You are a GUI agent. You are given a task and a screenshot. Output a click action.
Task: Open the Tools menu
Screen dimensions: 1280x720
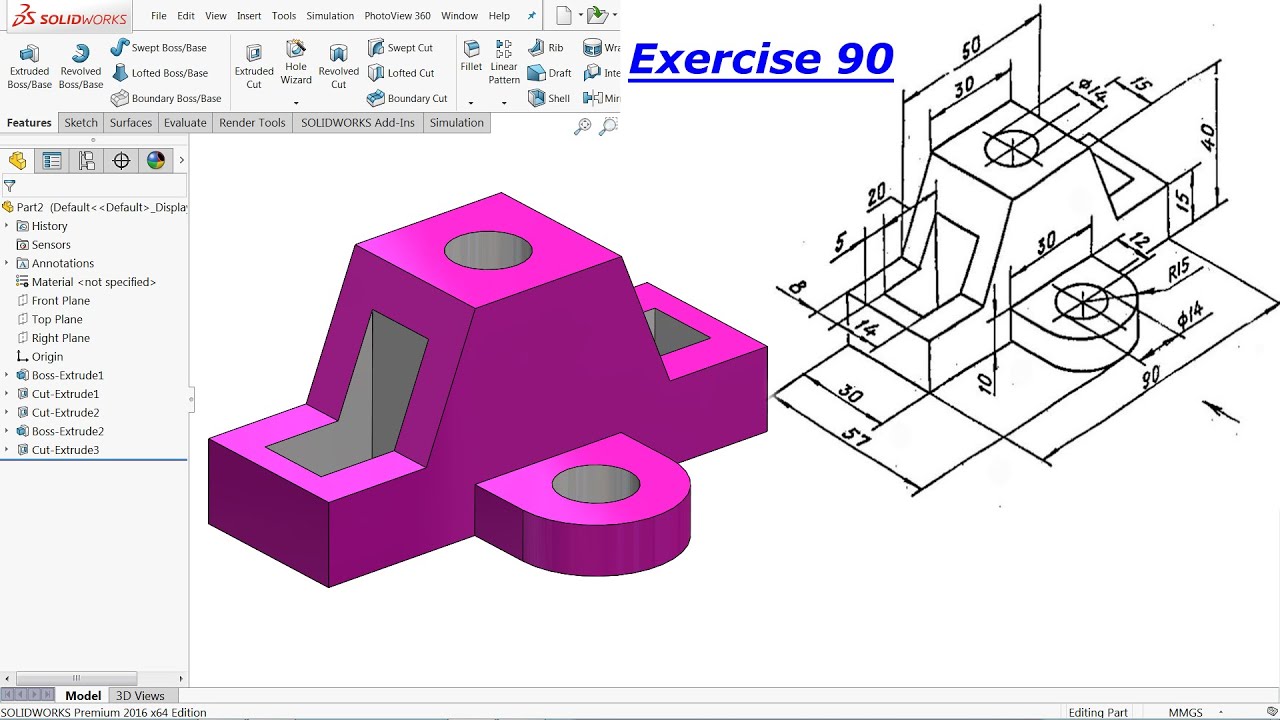click(x=284, y=16)
